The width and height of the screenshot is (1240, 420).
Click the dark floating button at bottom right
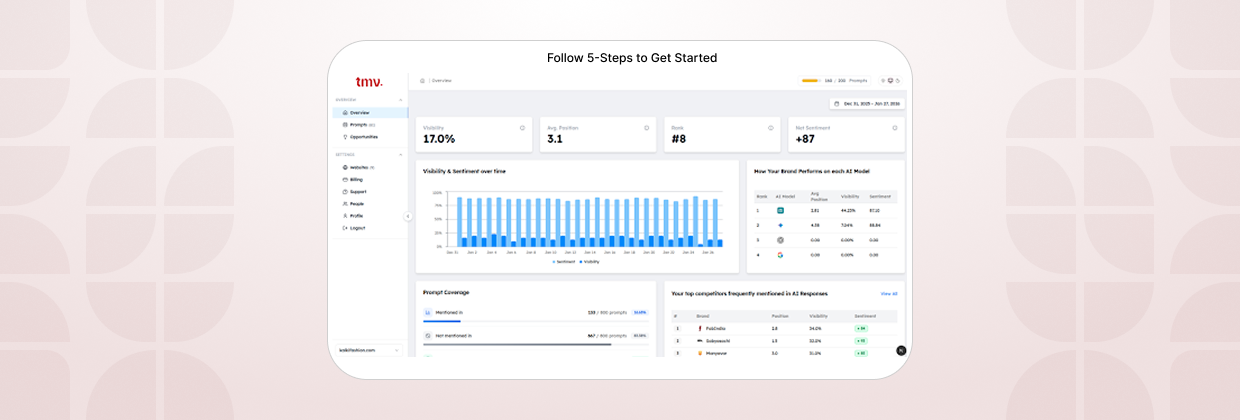click(901, 350)
